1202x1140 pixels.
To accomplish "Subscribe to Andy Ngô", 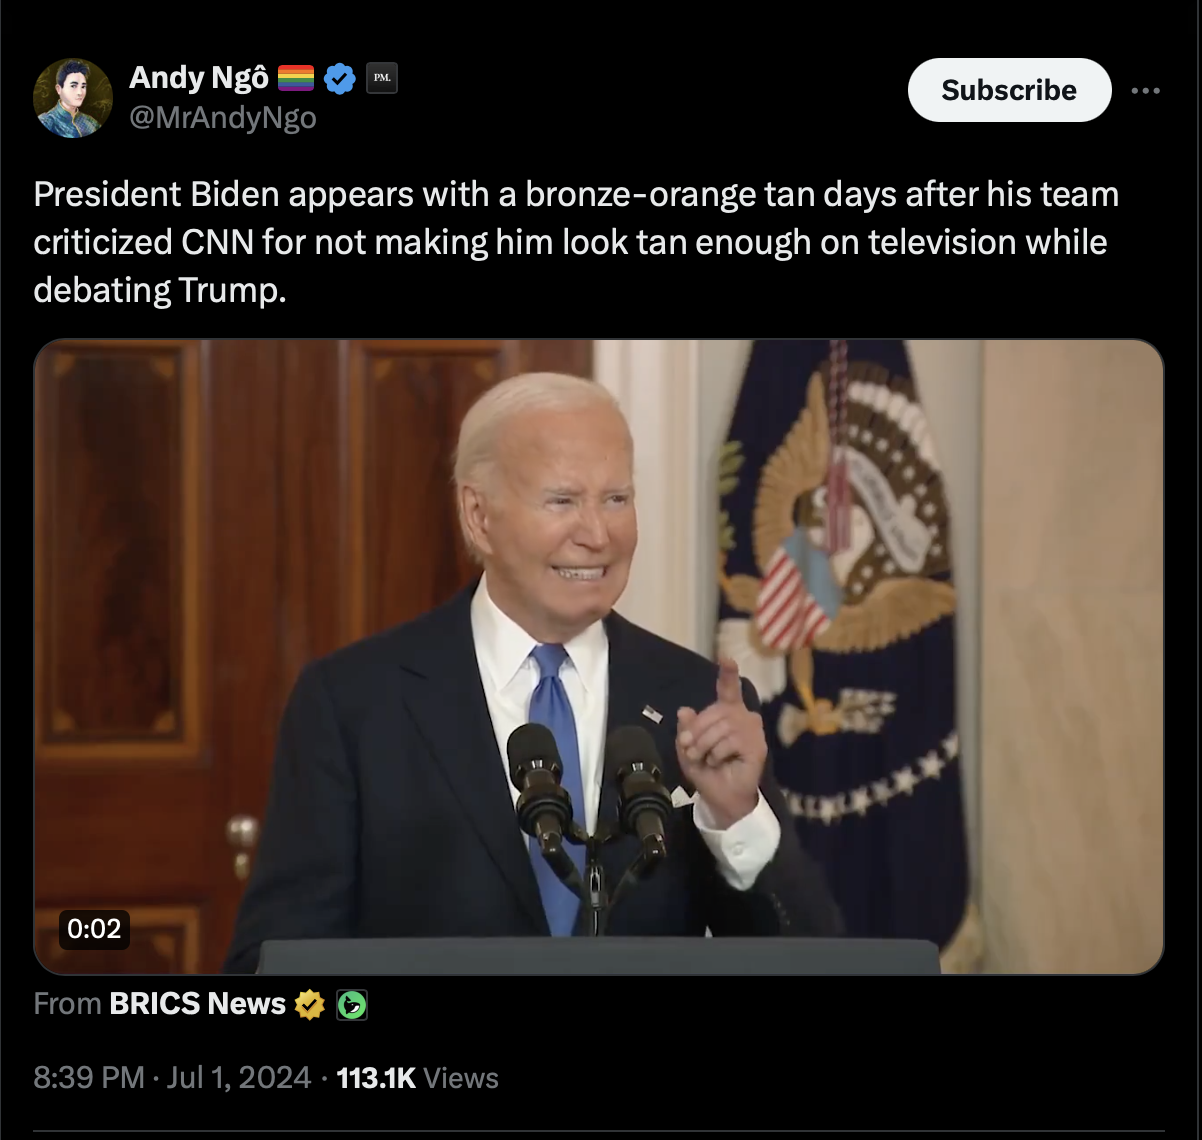I will [x=1009, y=90].
